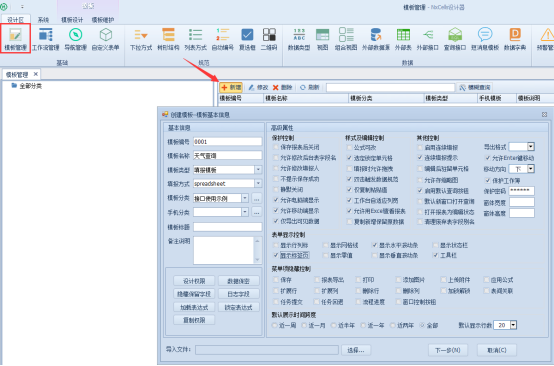Enable 打印 menu hide checkbox
Screen dimensions: 554x366
point(358,280)
